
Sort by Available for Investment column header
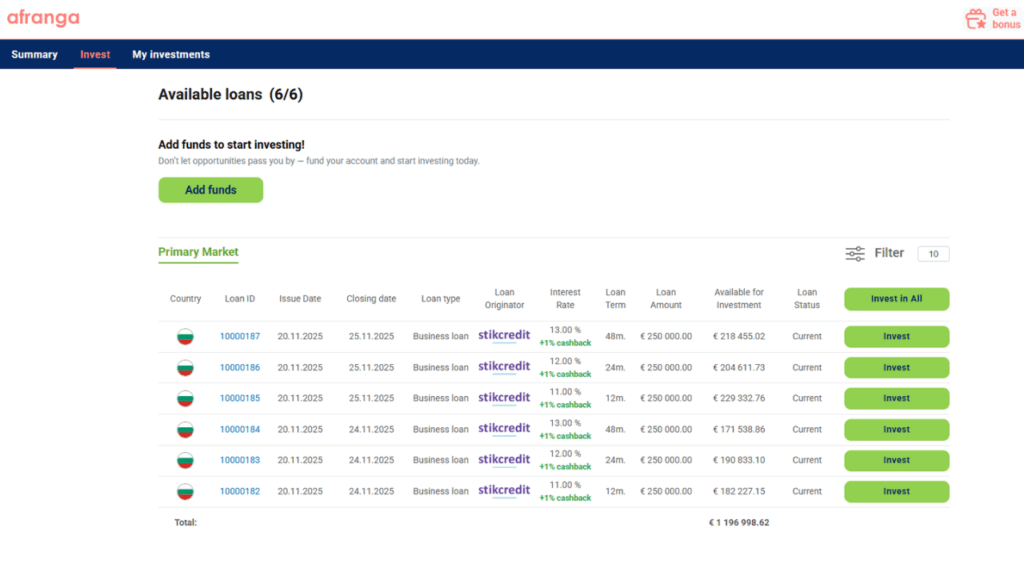[x=739, y=299]
